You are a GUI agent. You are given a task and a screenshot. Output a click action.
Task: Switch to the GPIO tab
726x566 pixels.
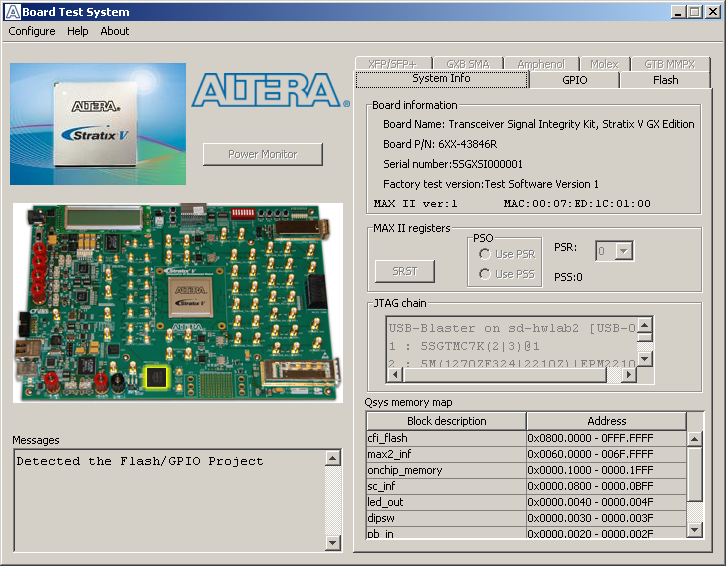[575, 80]
